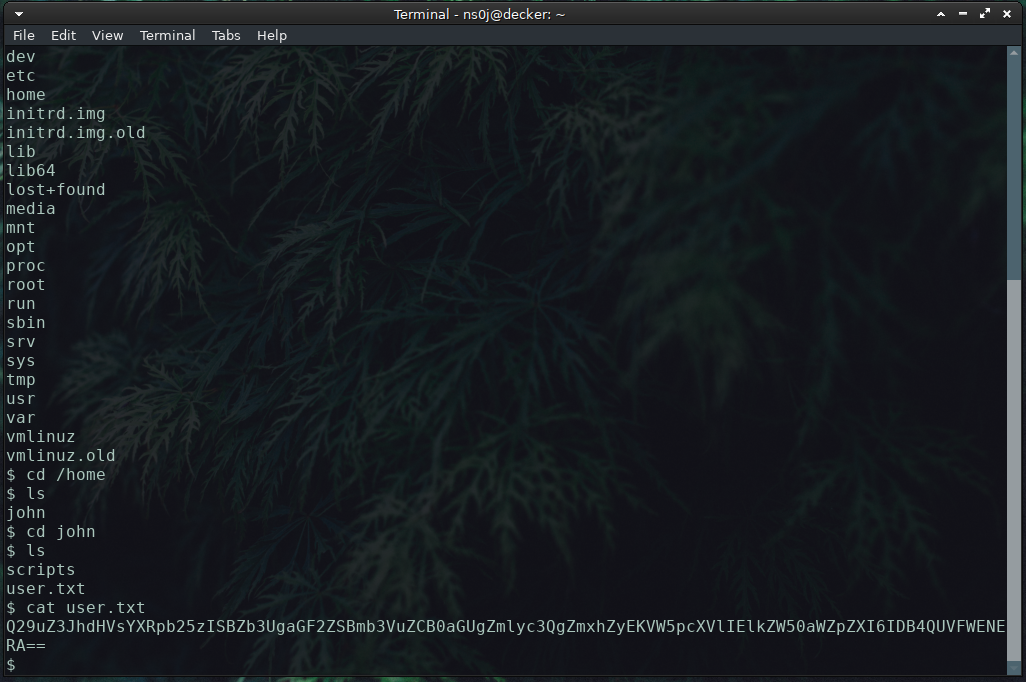Click the 'home' listing line
The height and width of the screenshot is (682, 1026).
click(x=26, y=95)
